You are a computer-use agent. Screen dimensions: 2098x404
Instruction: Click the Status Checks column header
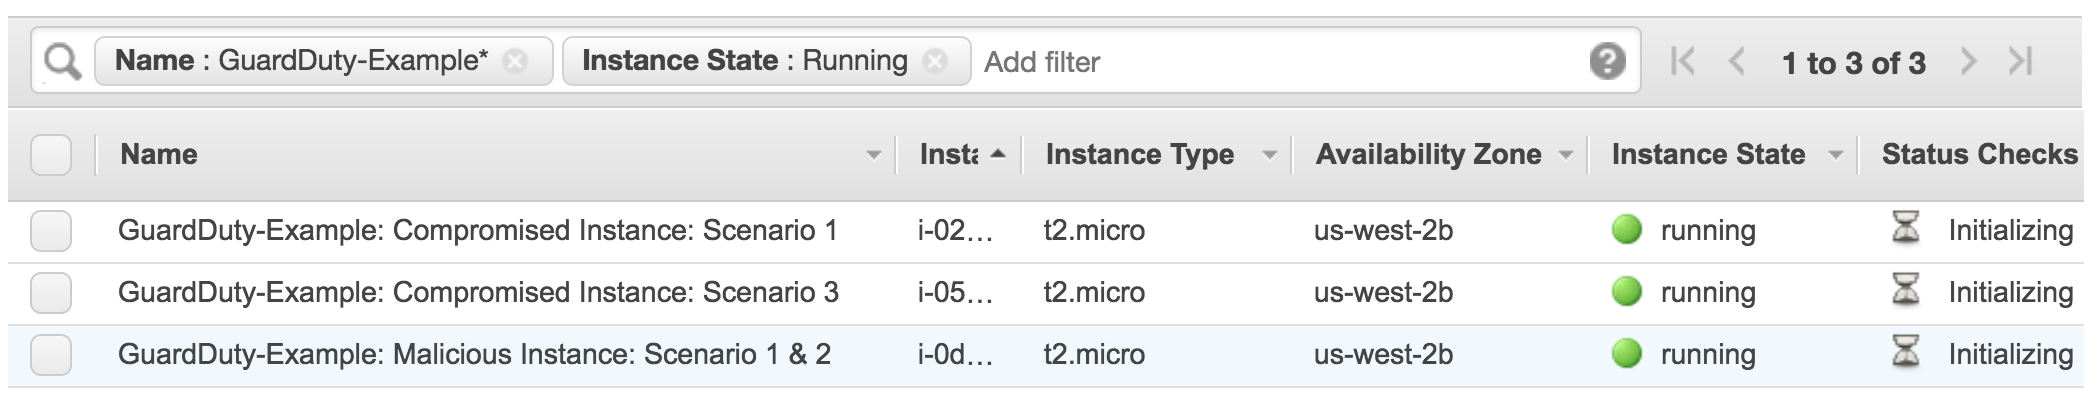pos(1979,154)
